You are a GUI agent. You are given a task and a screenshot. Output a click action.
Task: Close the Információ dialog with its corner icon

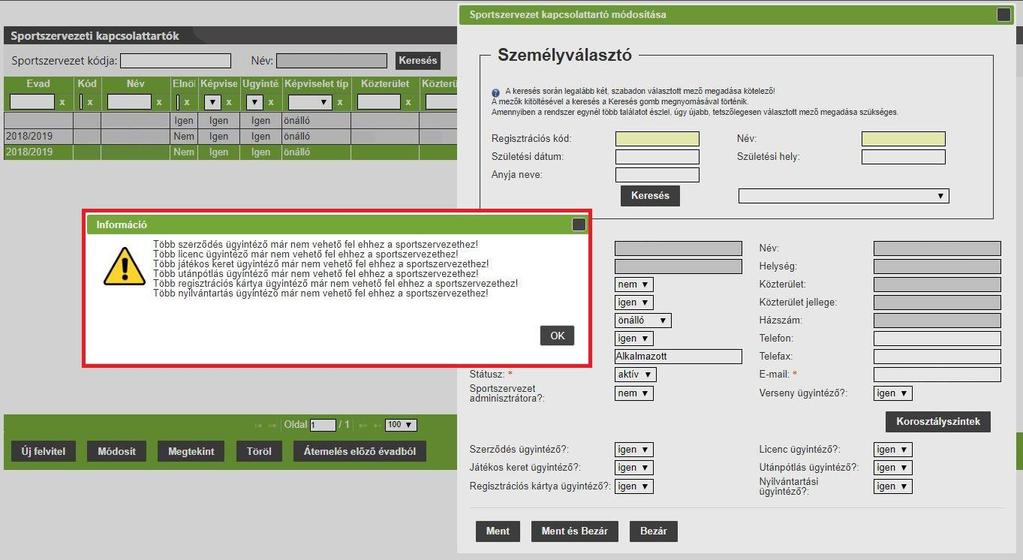point(578,225)
